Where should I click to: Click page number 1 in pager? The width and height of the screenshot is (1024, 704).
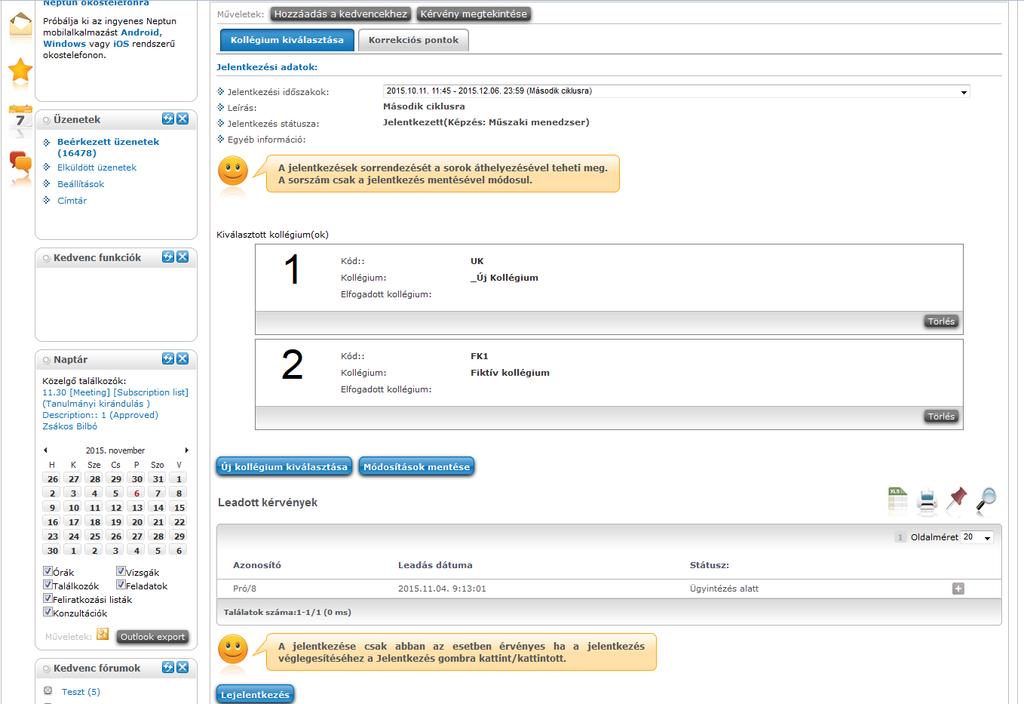pyautogui.click(x=900, y=537)
